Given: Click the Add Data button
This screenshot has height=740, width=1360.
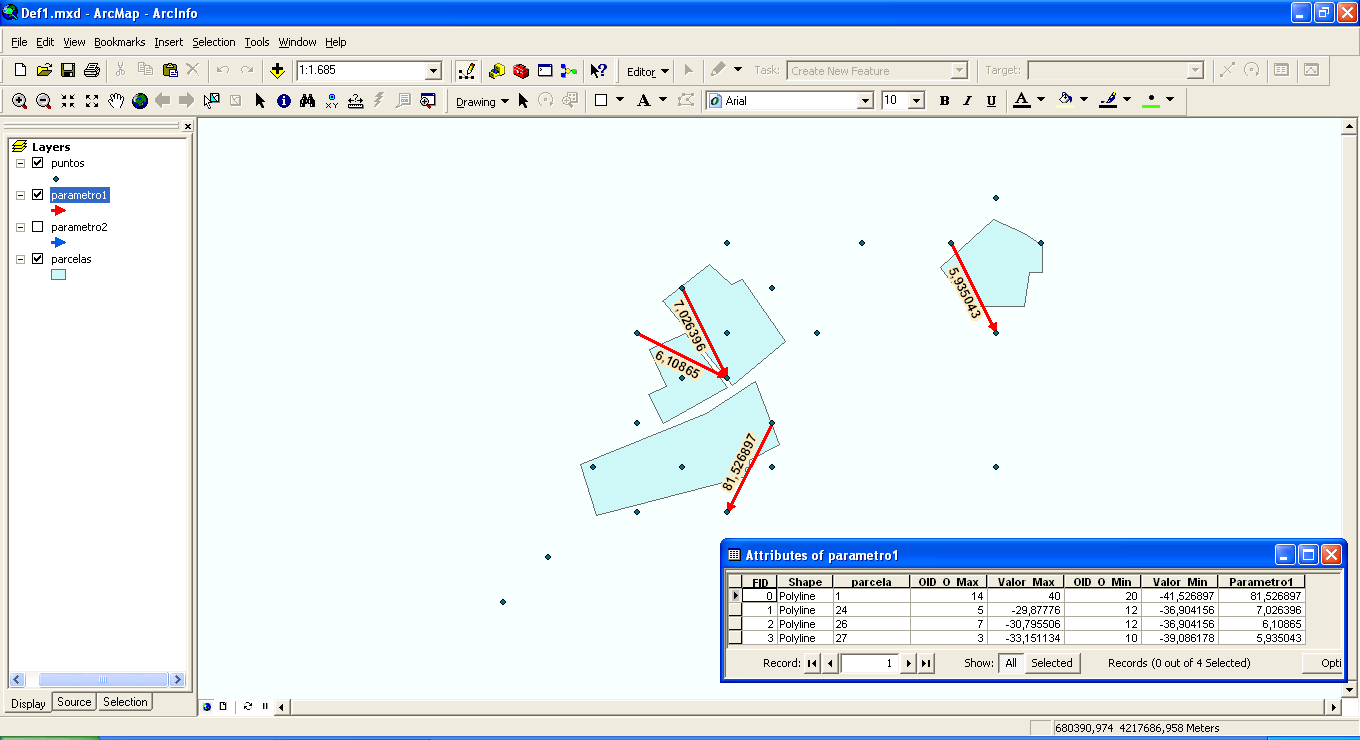Looking at the screenshot, I should pos(278,71).
